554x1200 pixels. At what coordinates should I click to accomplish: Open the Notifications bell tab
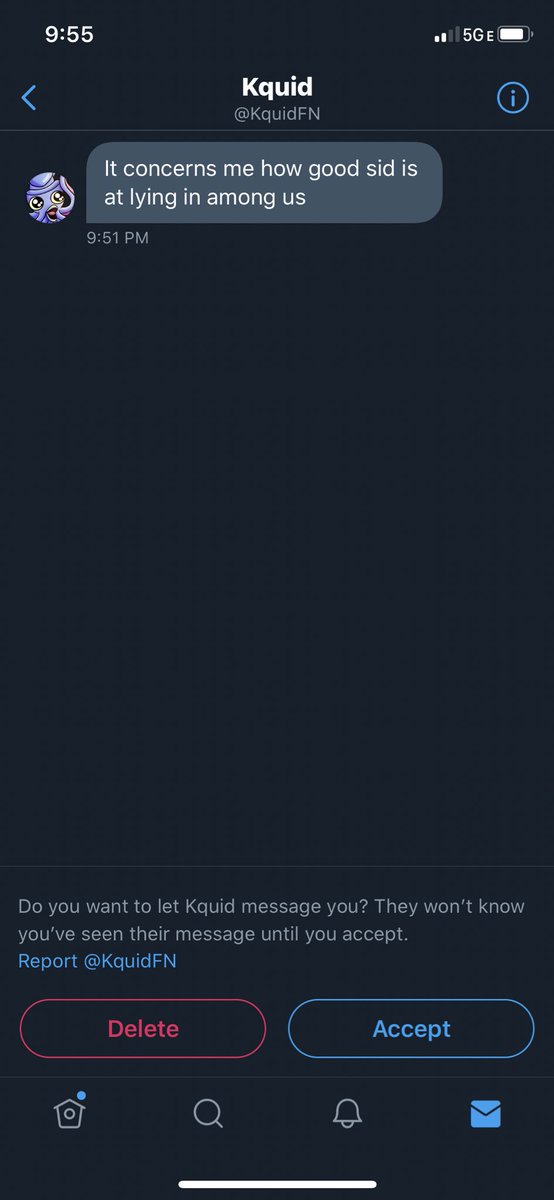click(347, 1113)
